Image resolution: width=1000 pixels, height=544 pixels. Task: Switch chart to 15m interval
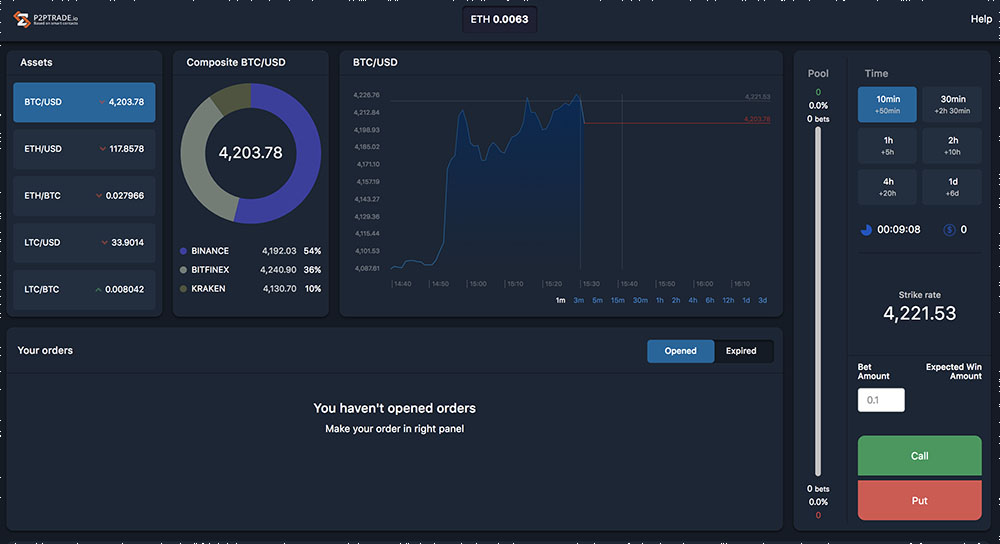coord(617,301)
